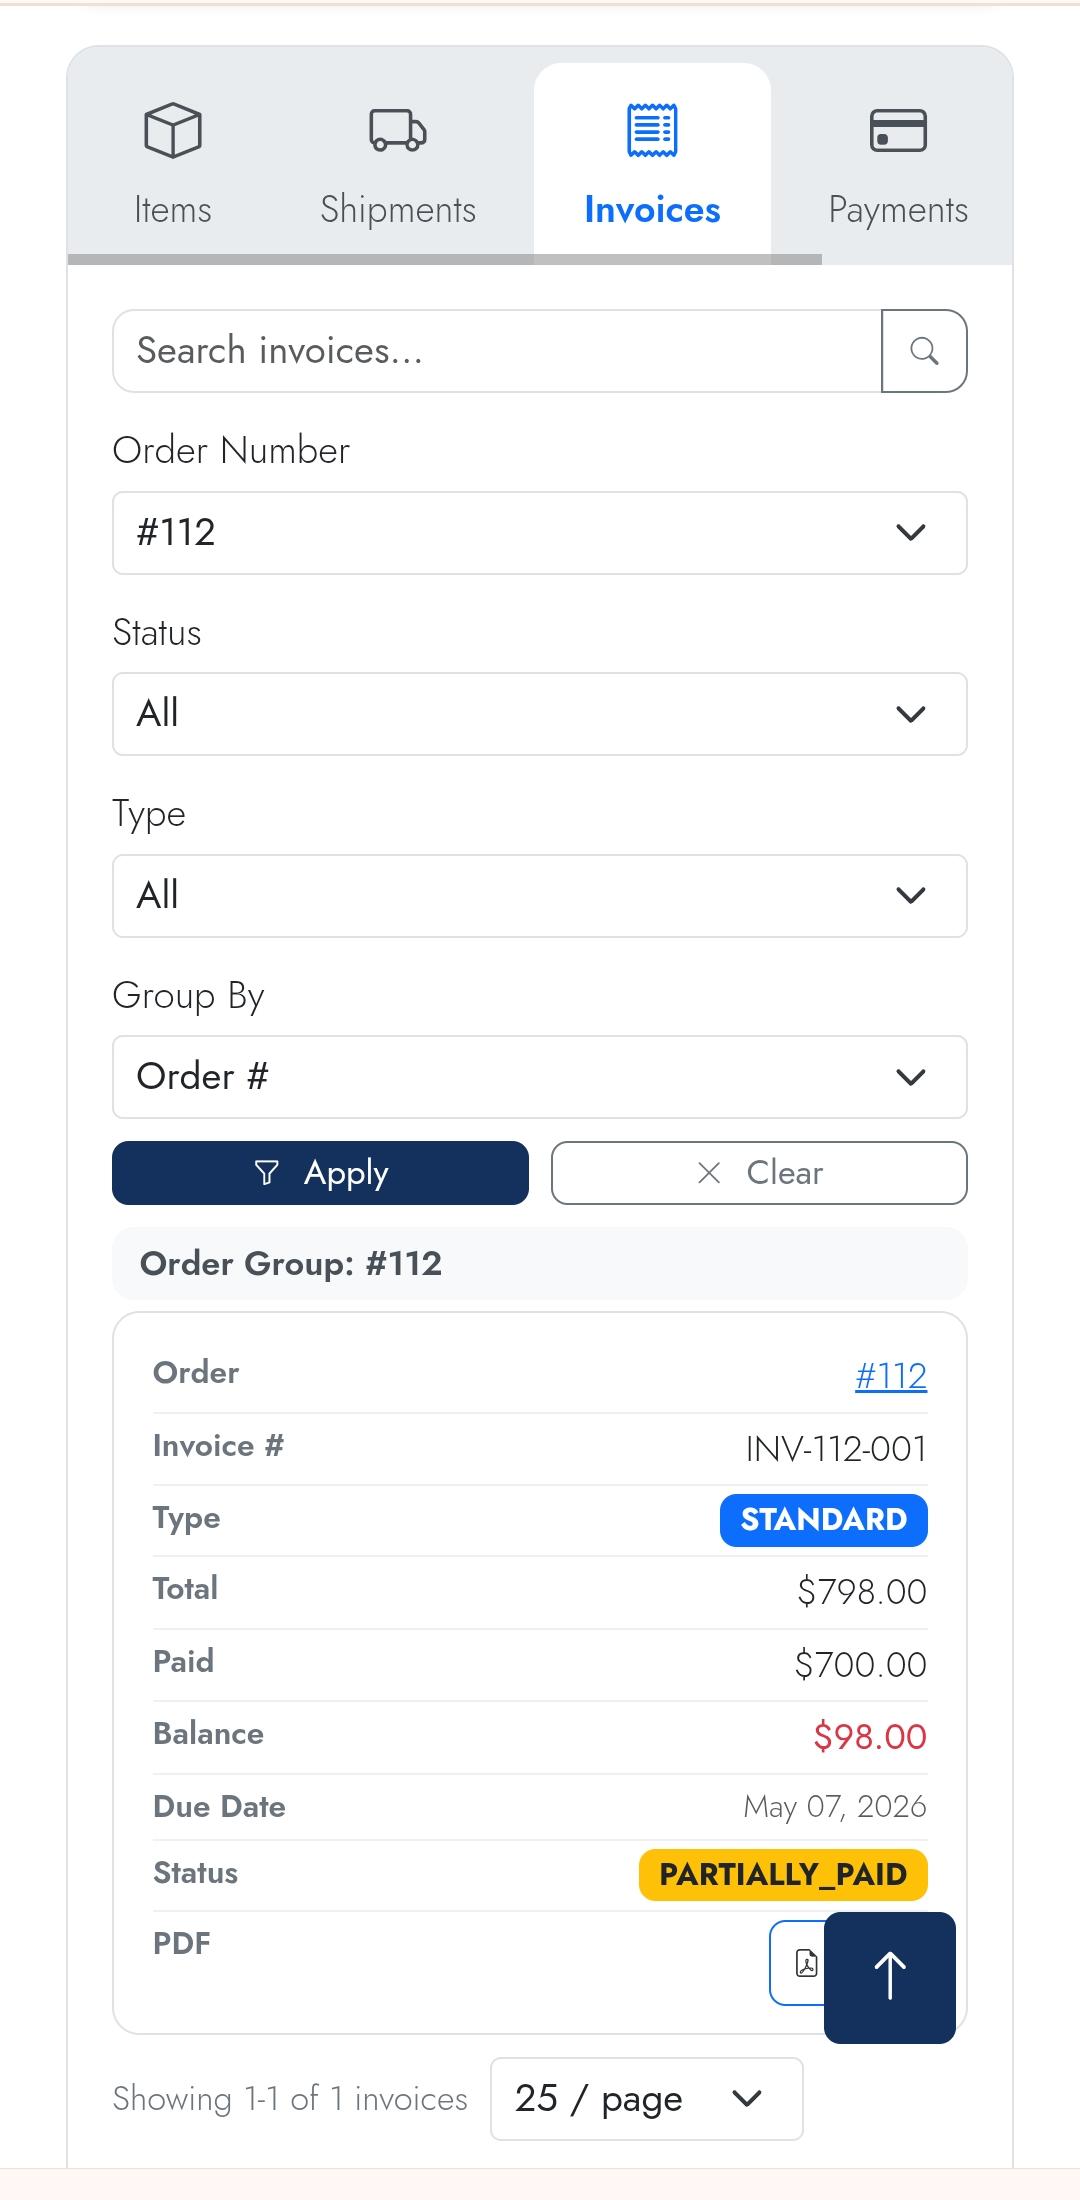Select the Items box icon

173,130
